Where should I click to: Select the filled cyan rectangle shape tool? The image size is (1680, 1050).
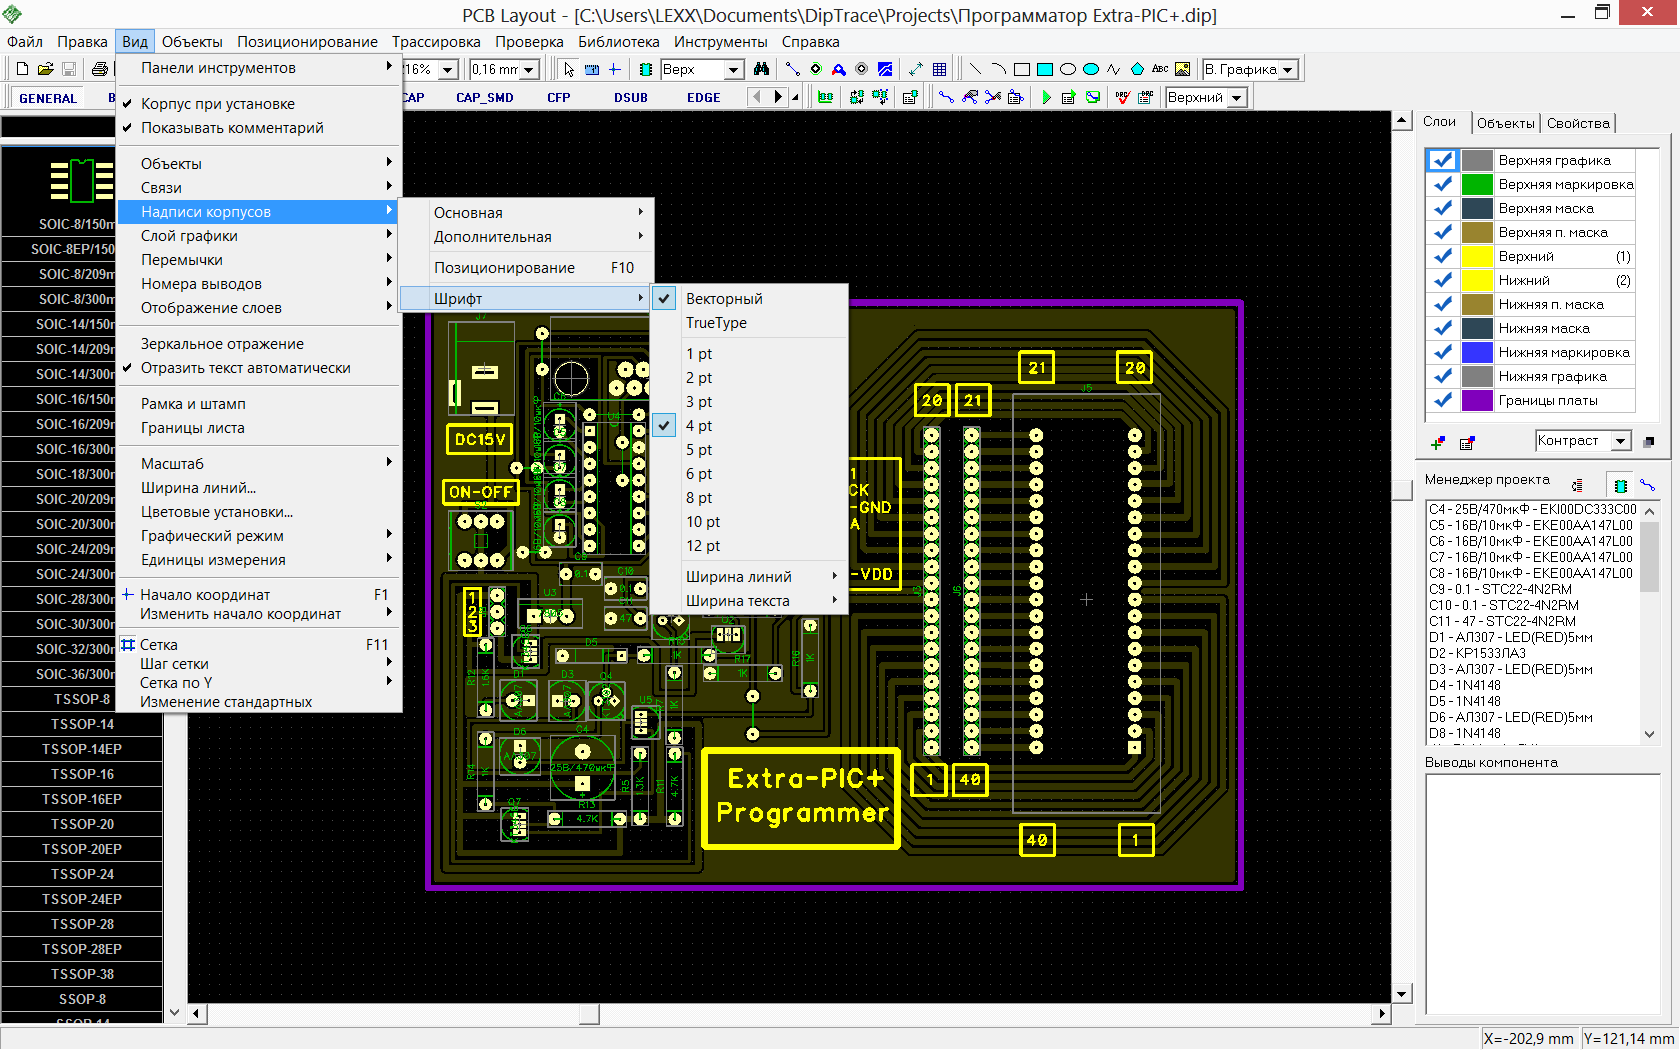pyautogui.click(x=1045, y=69)
